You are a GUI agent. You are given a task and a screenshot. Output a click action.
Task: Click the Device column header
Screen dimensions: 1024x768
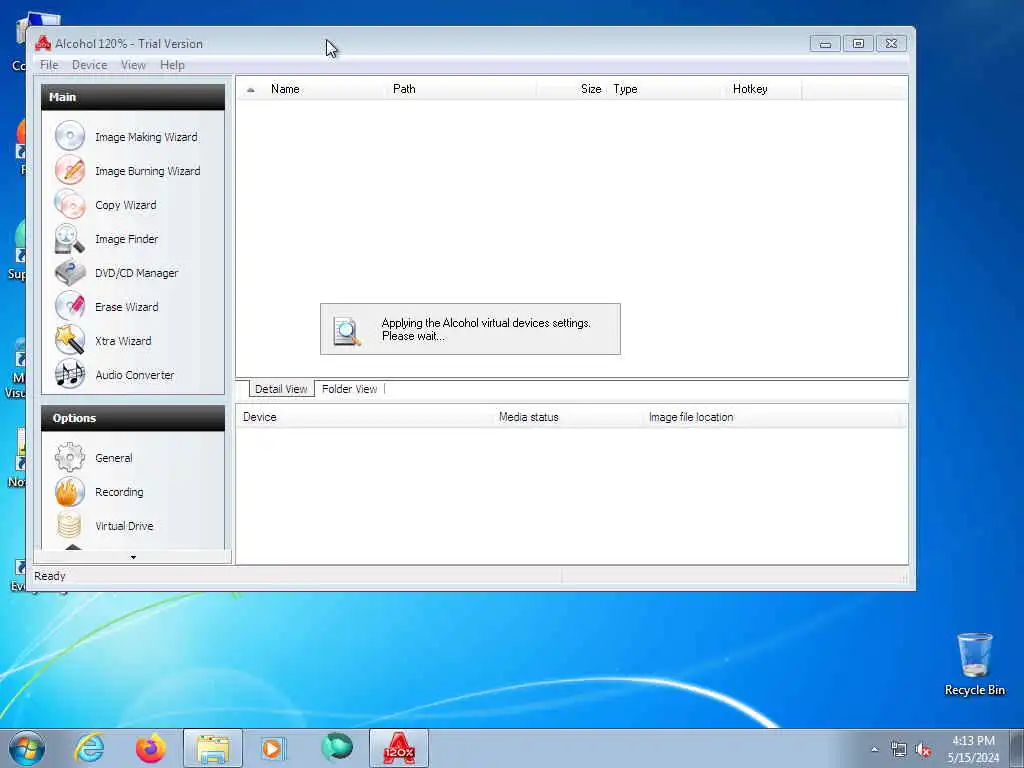click(x=366, y=417)
